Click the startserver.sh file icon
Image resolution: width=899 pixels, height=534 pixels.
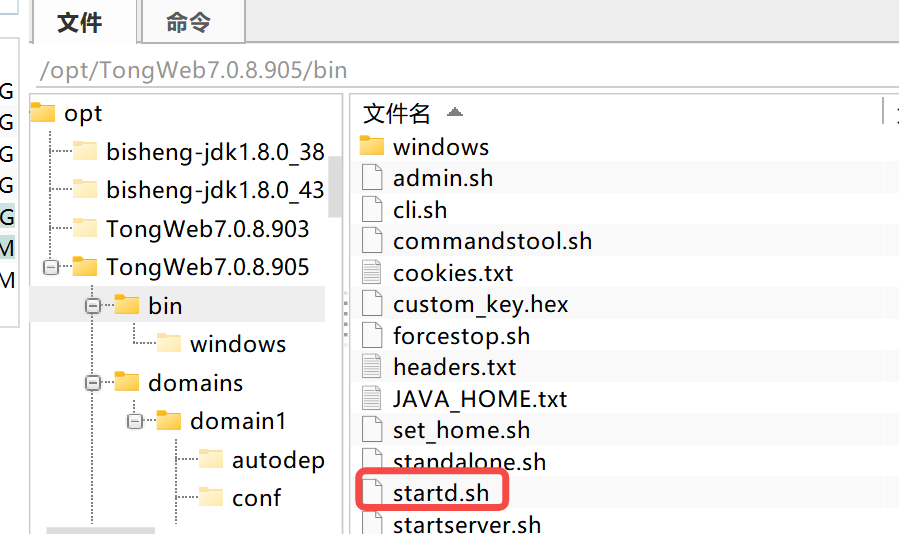pos(372,523)
